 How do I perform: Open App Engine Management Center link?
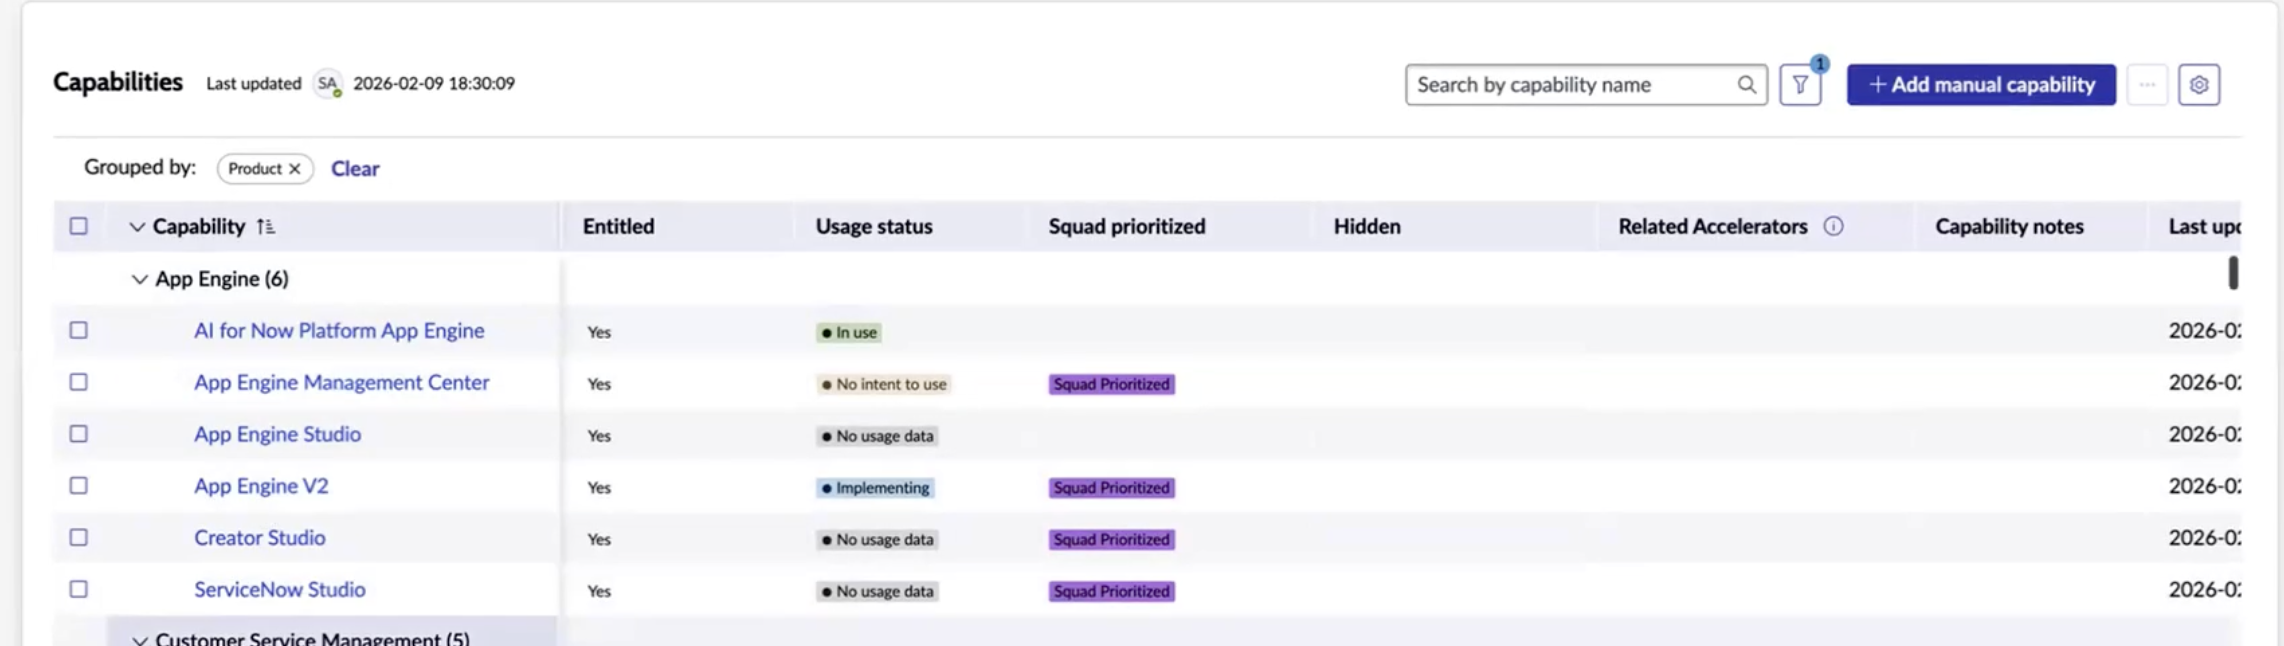click(x=342, y=383)
